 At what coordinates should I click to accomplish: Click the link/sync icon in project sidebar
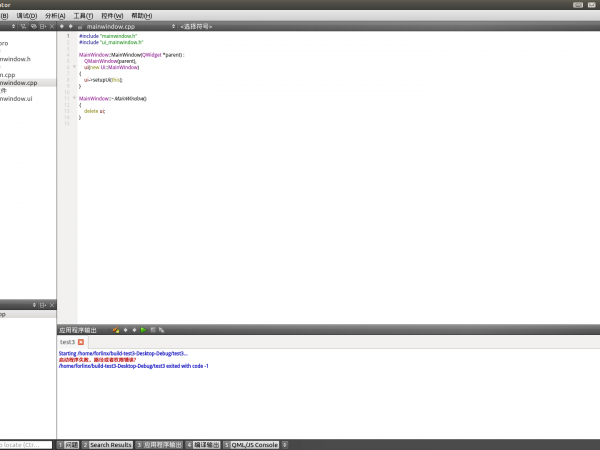(x=33, y=26)
